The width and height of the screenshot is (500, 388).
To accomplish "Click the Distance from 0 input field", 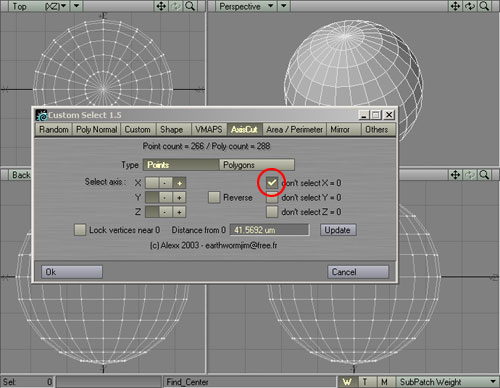I will [270, 230].
